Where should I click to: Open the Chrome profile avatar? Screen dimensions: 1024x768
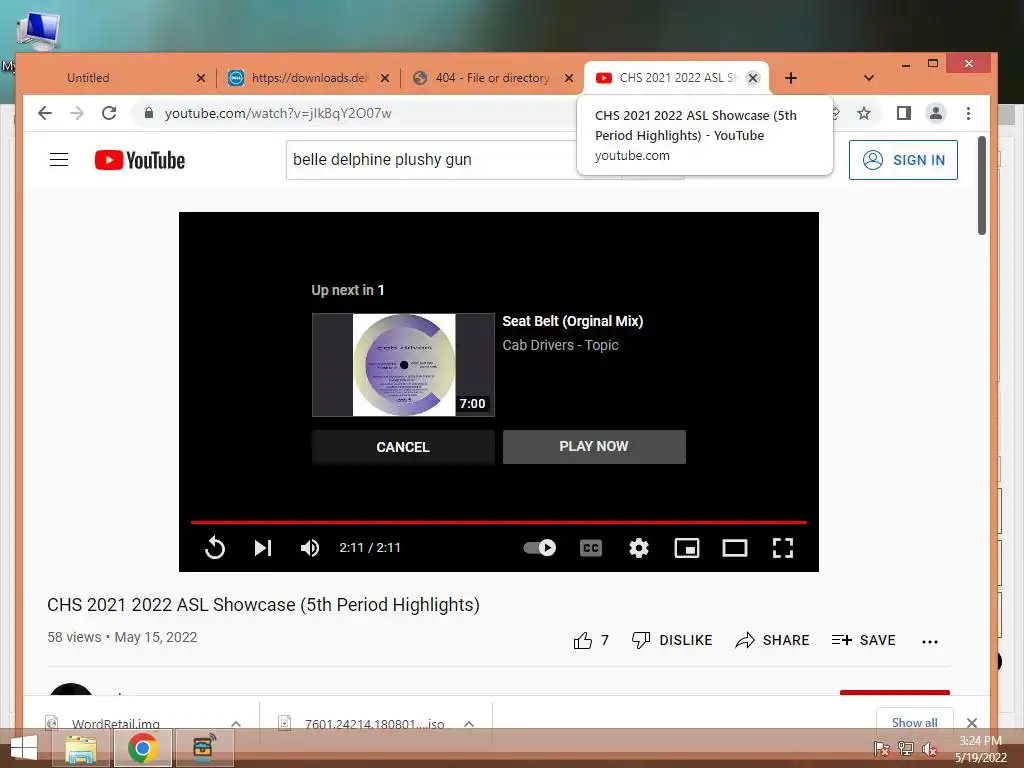pos(936,113)
